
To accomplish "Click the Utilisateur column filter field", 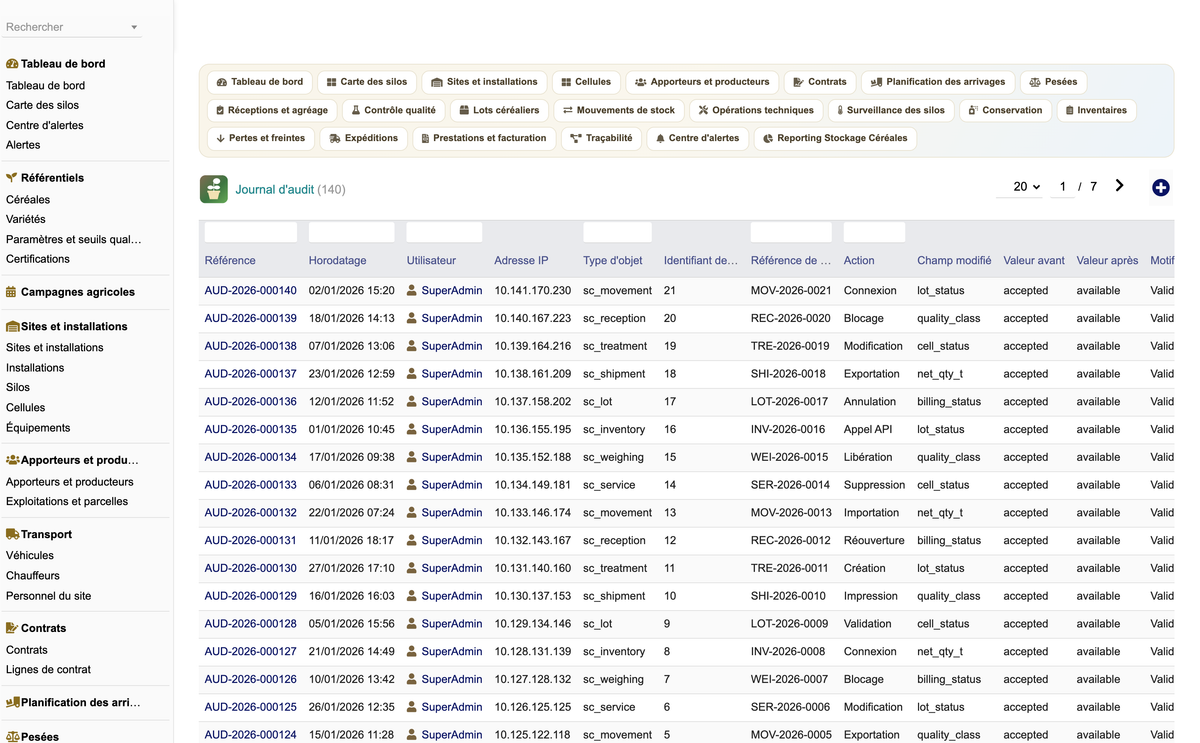I will tap(444, 232).
